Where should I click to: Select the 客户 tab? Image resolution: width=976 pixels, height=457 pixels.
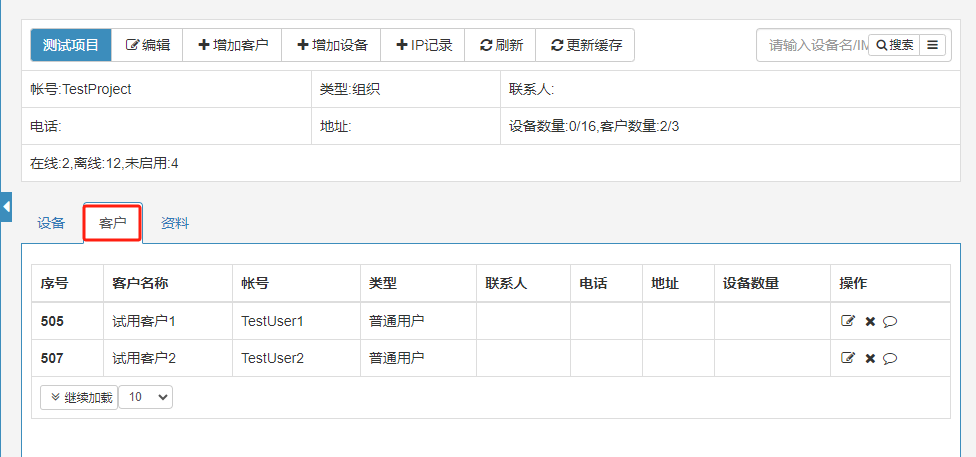tap(112, 223)
